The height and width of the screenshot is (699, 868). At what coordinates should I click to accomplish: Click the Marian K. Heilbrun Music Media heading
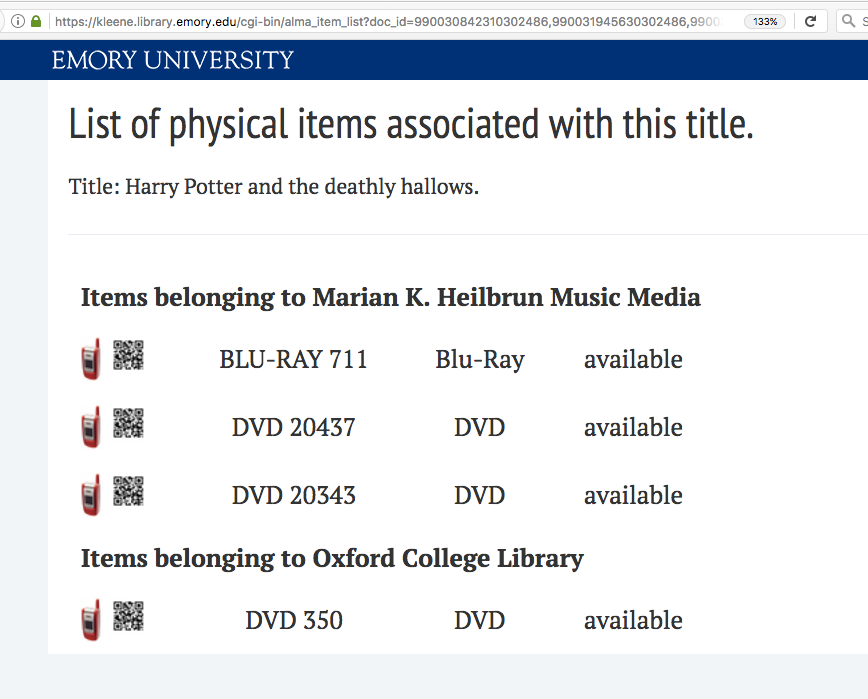(391, 297)
